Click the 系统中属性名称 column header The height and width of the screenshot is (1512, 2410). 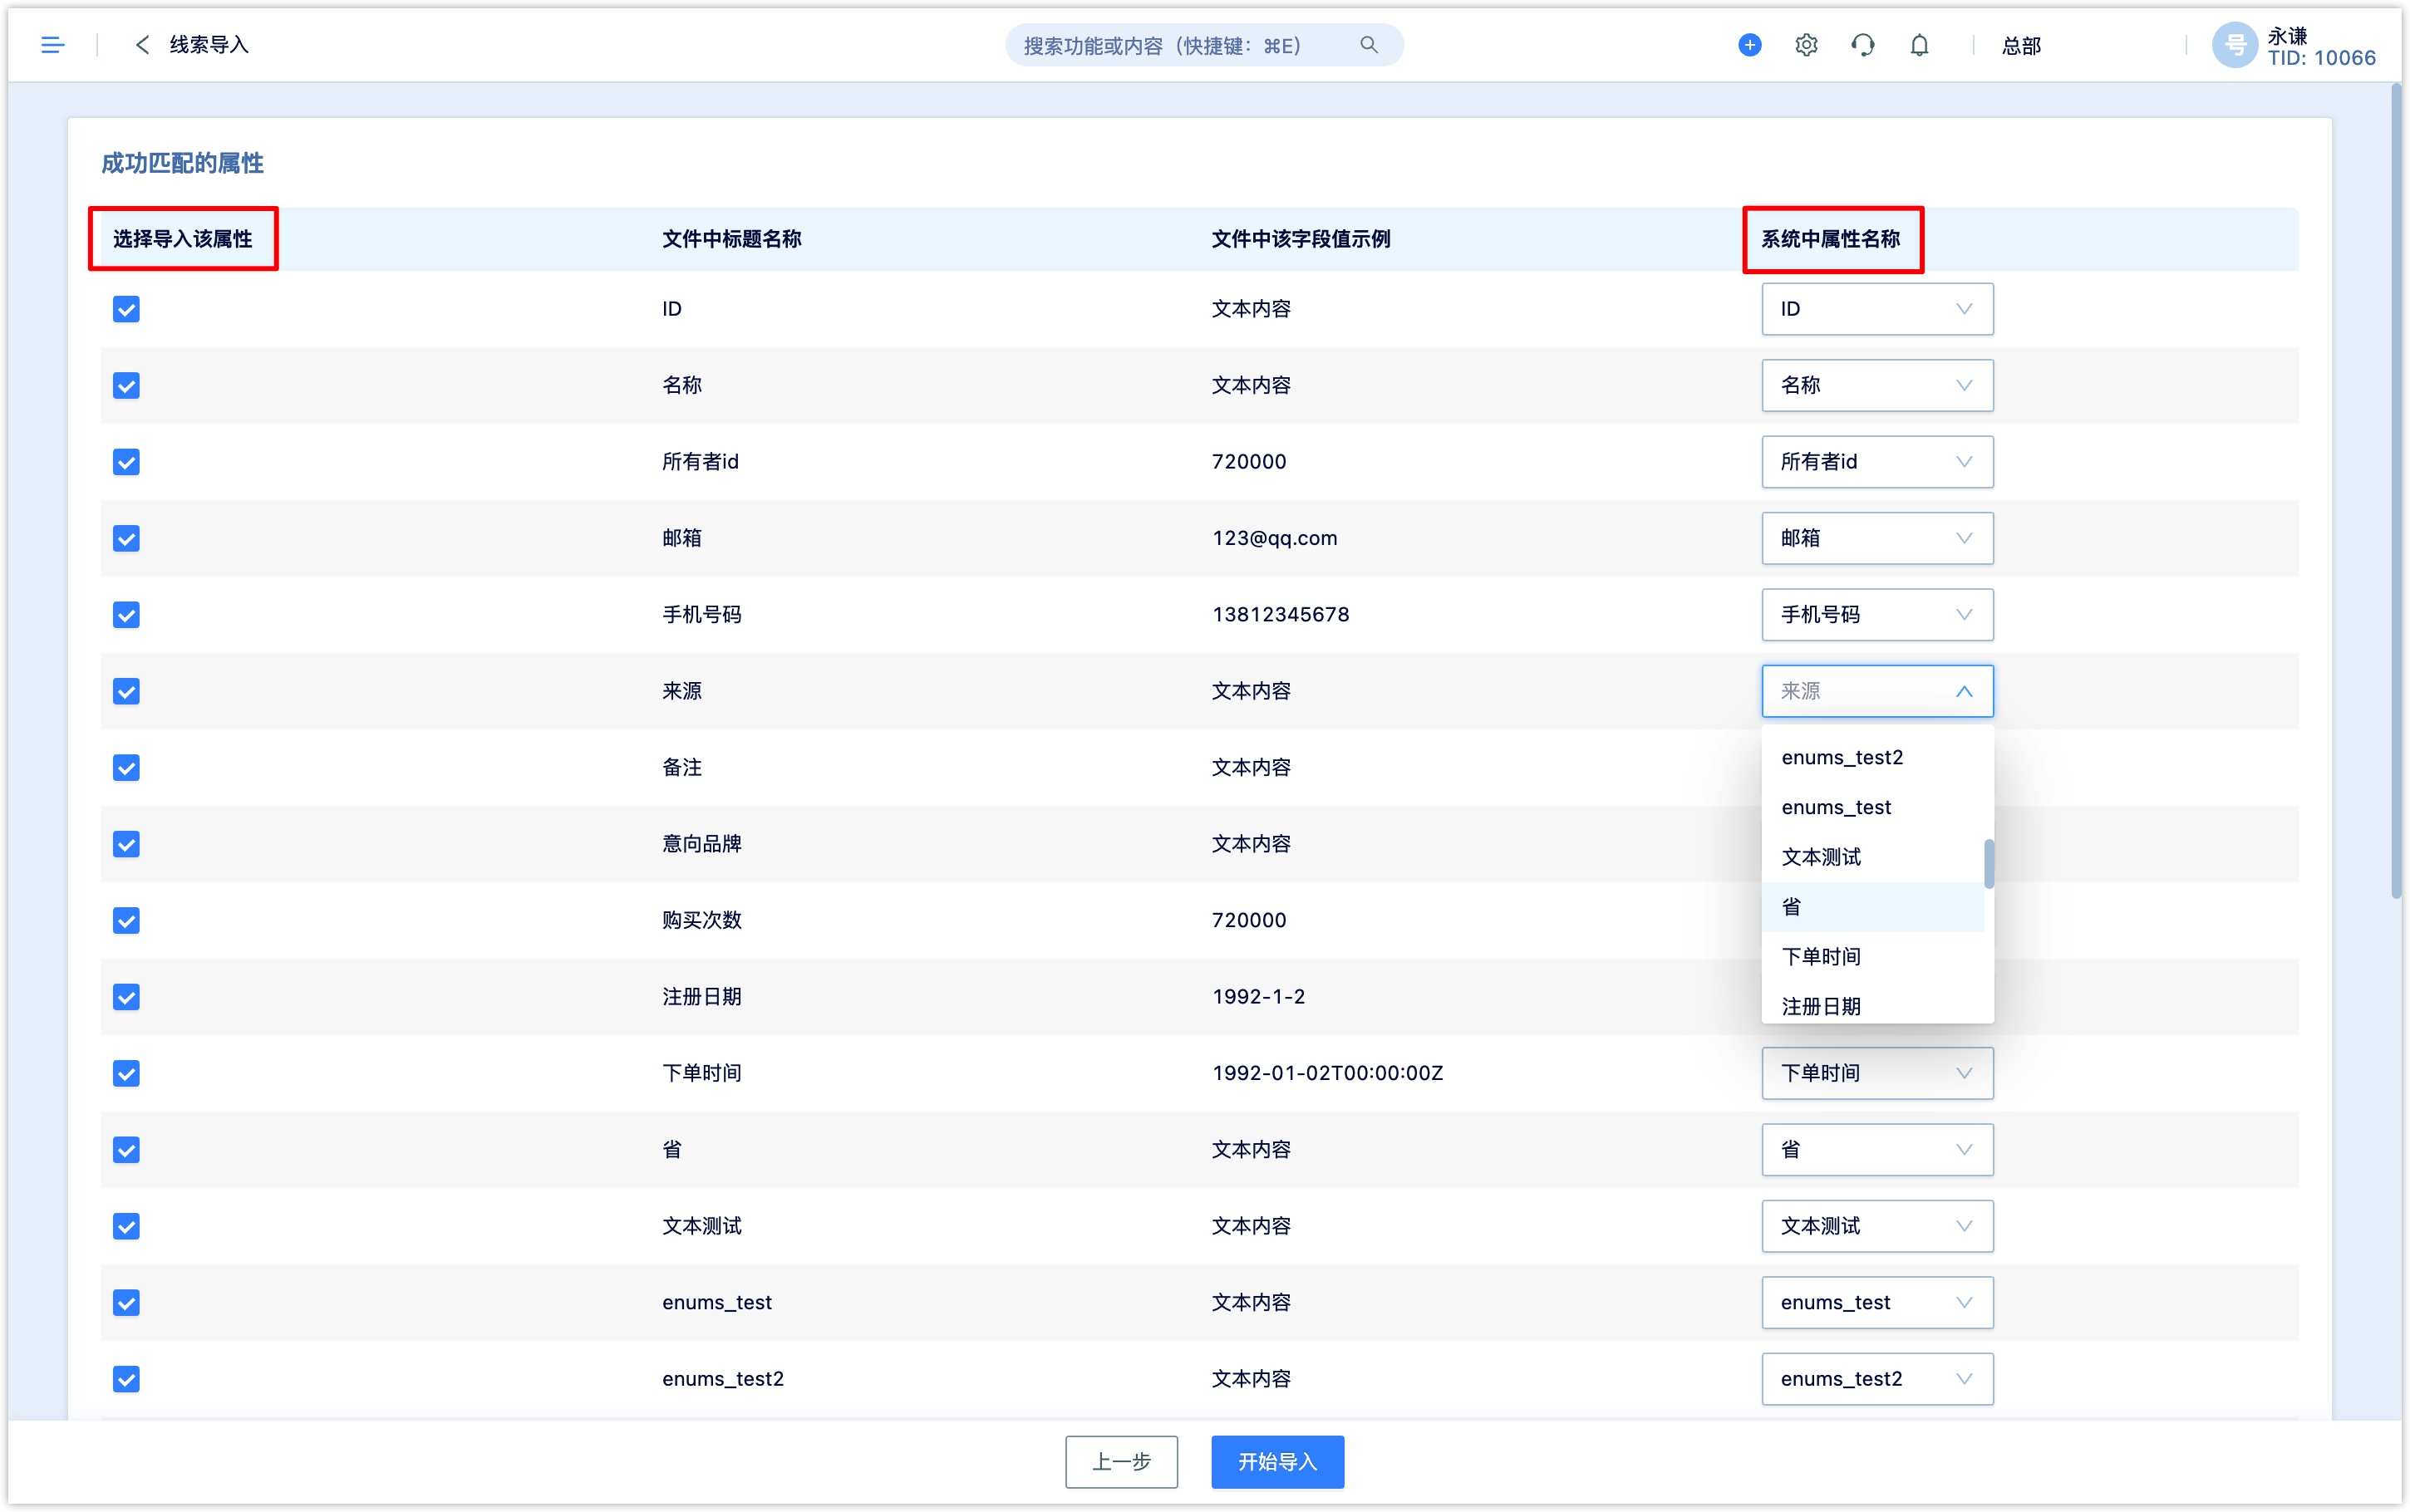pos(1830,239)
